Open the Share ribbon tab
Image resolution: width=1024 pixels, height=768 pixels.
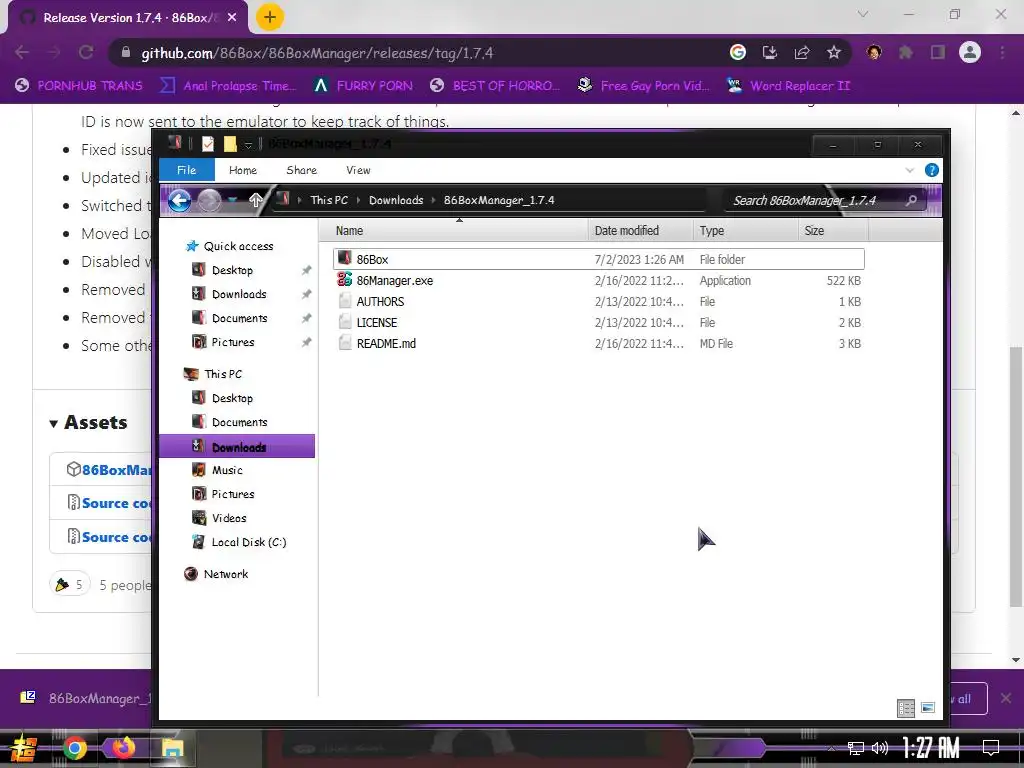pos(302,170)
